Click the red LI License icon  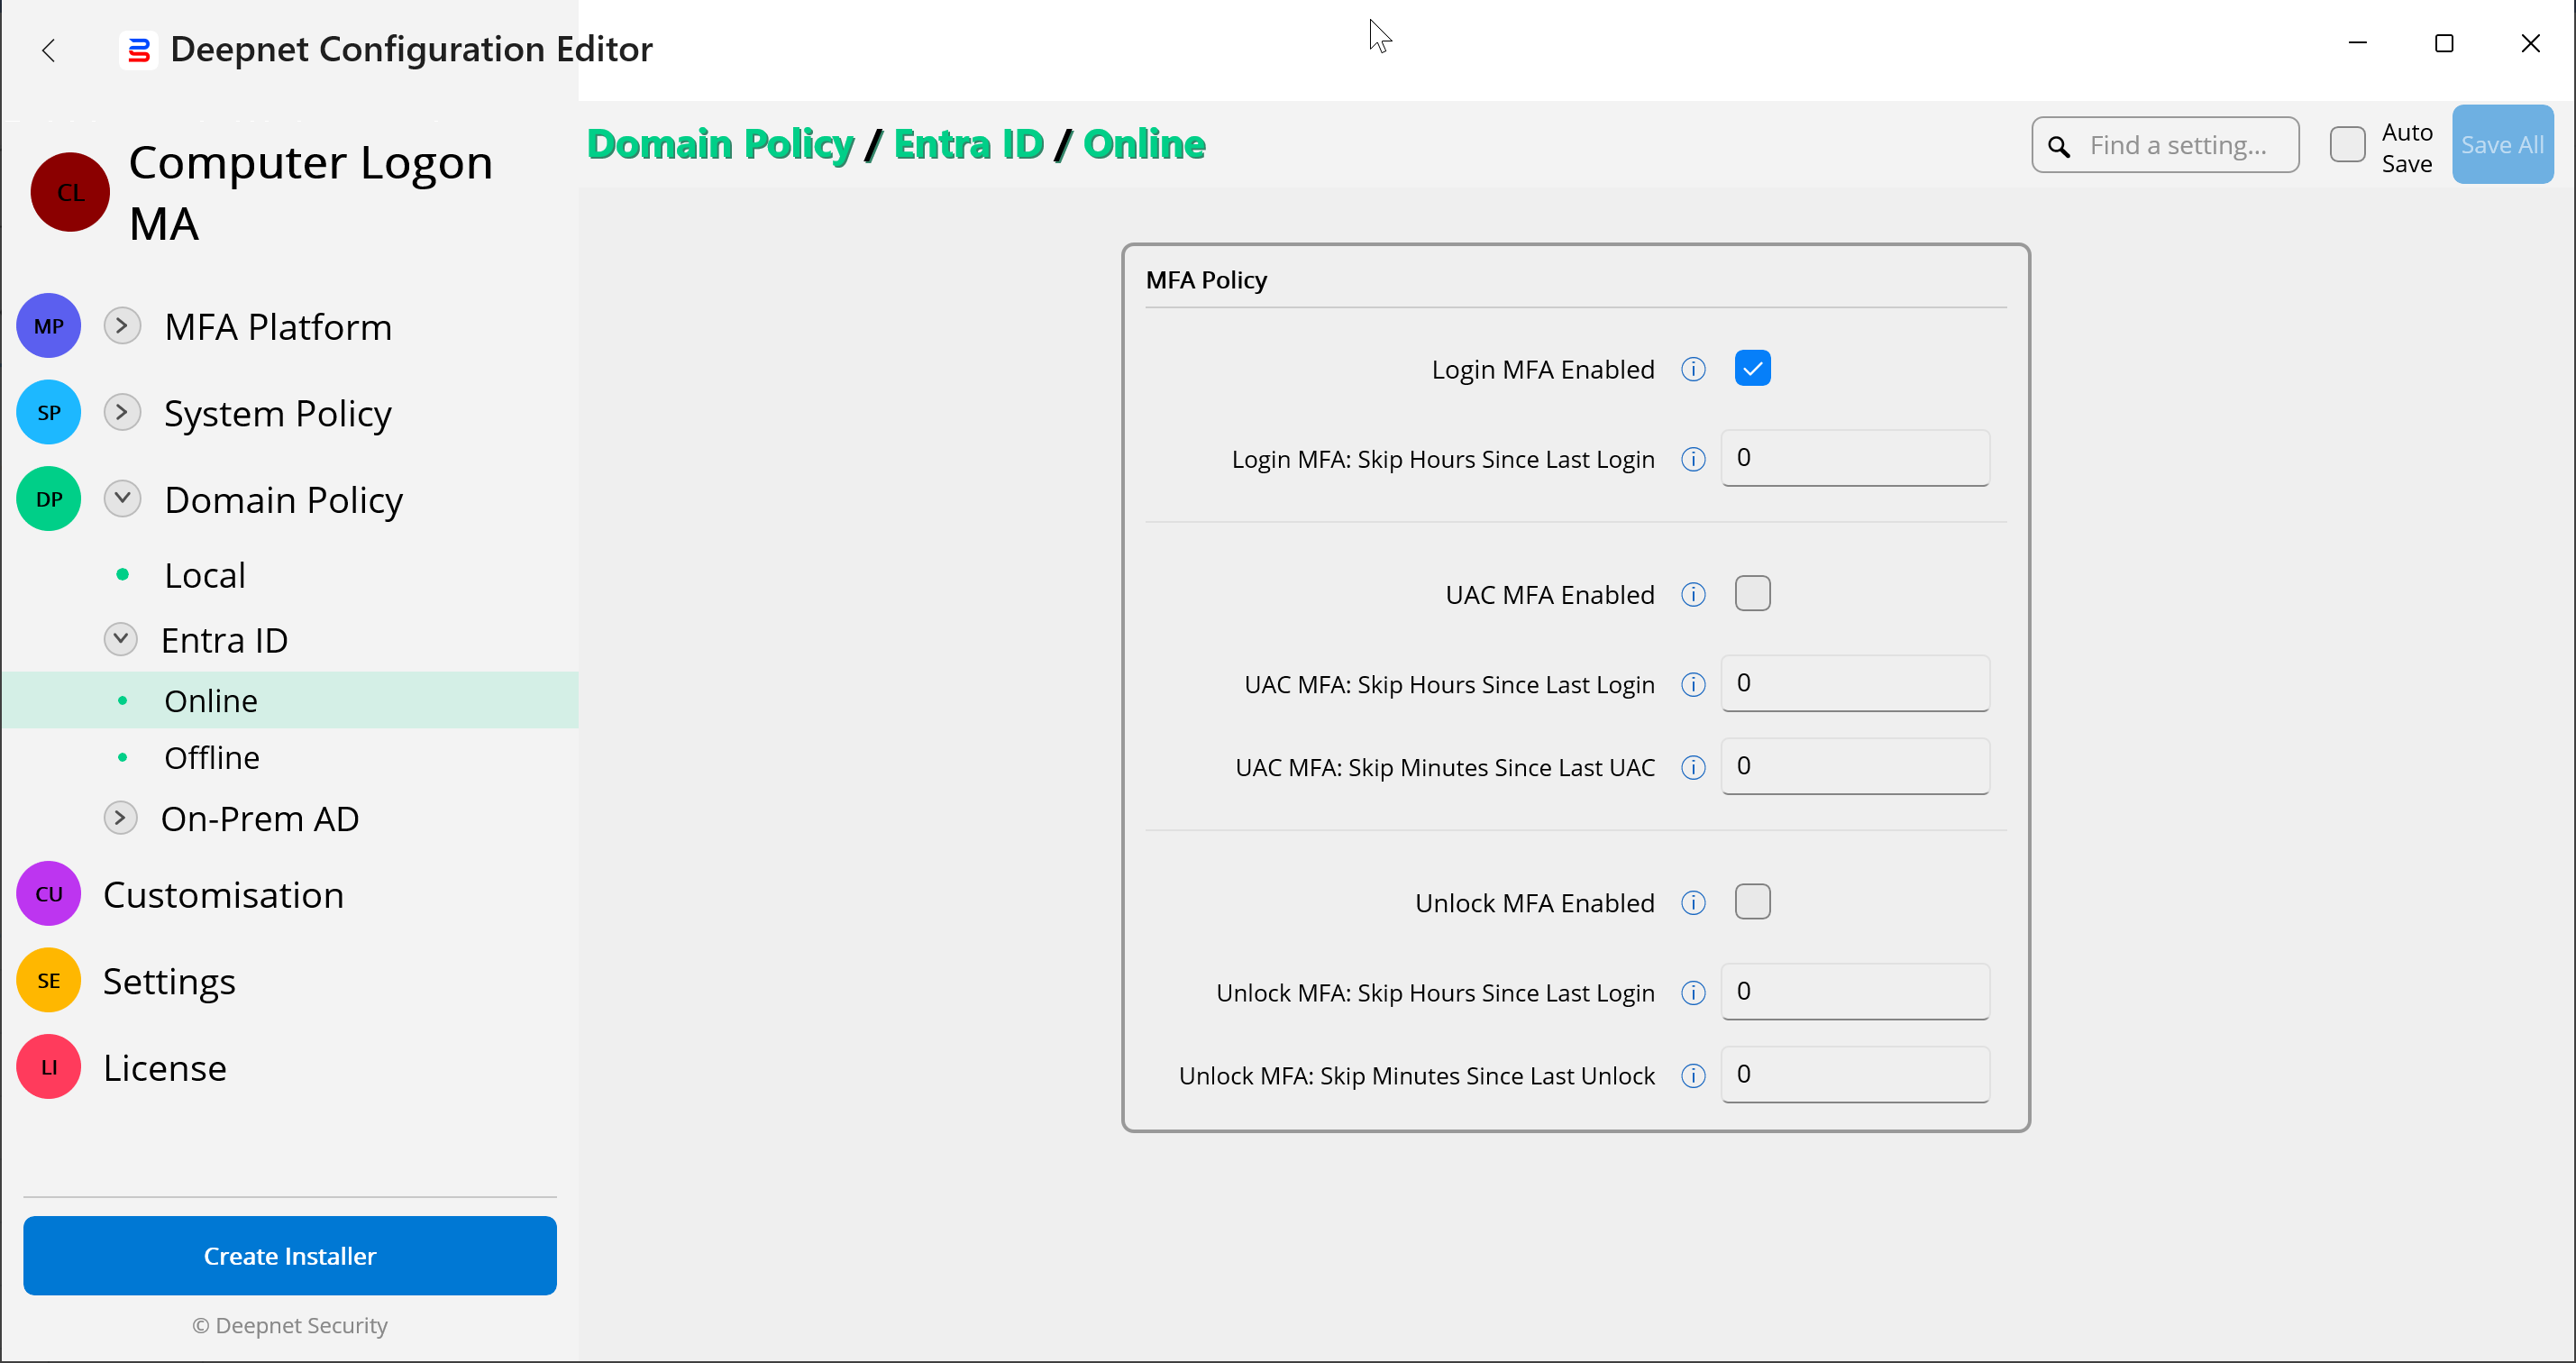tap(48, 1067)
